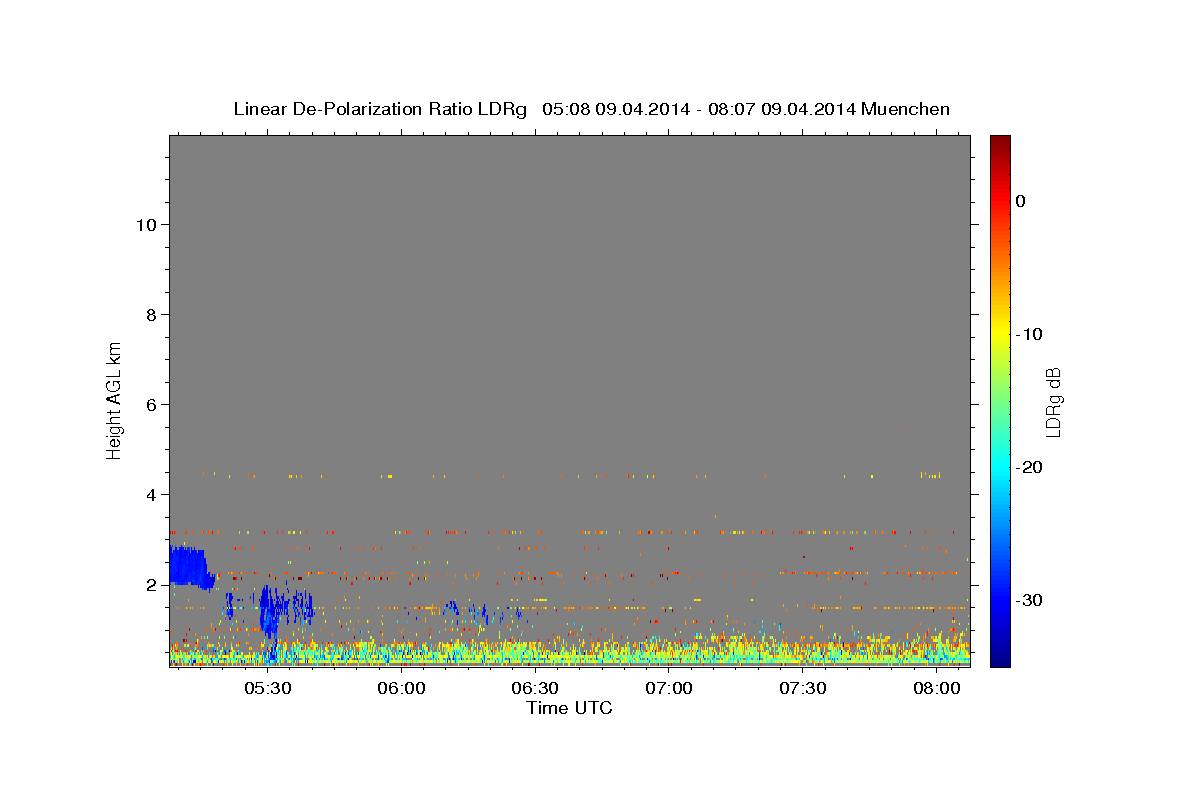Click the 'LDRg dB' colorbar label
1200x800 pixels.
[x=1053, y=402]
